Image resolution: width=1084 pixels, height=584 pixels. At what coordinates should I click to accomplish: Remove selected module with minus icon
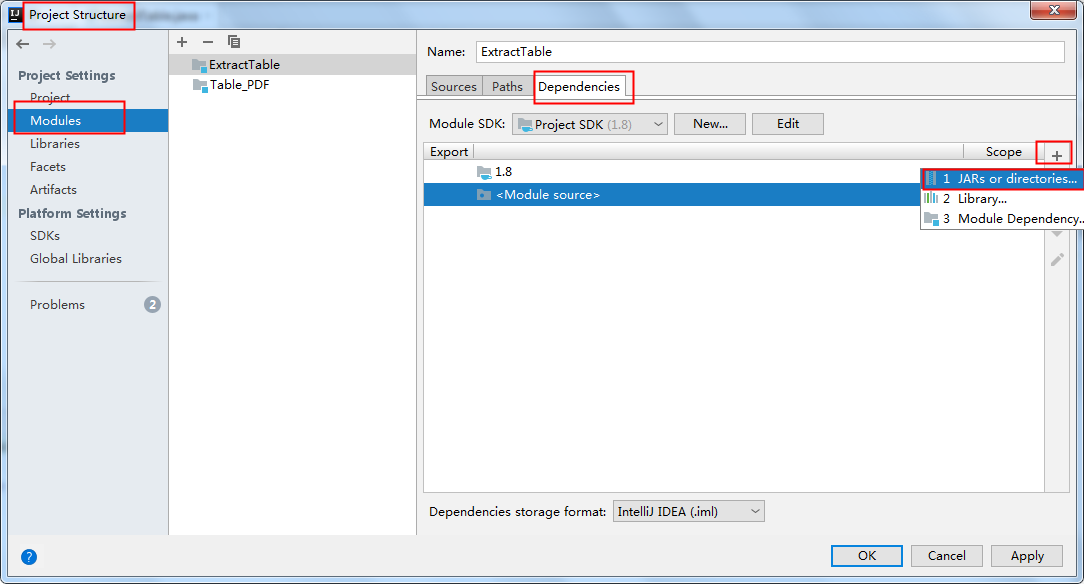[207, 42]
